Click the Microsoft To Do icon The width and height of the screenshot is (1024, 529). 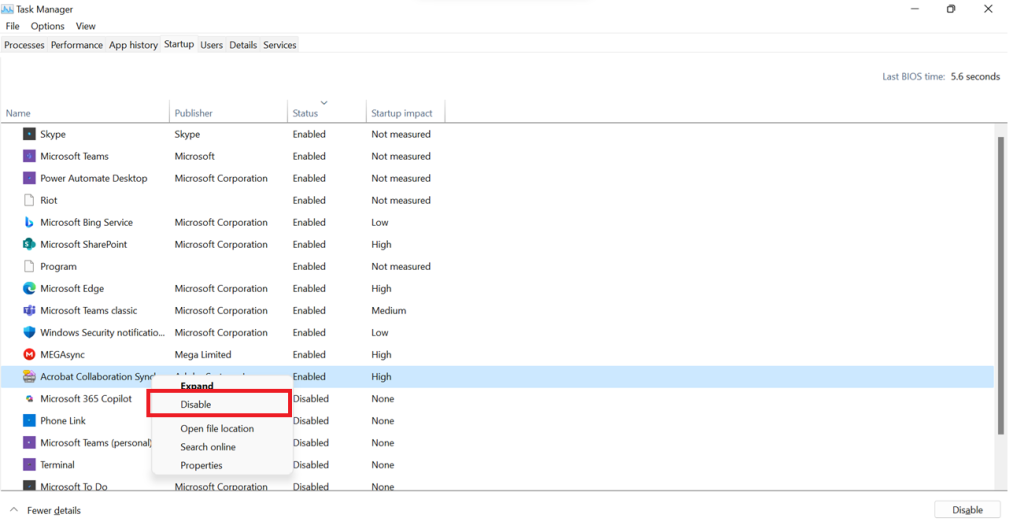tap(29, 486)
